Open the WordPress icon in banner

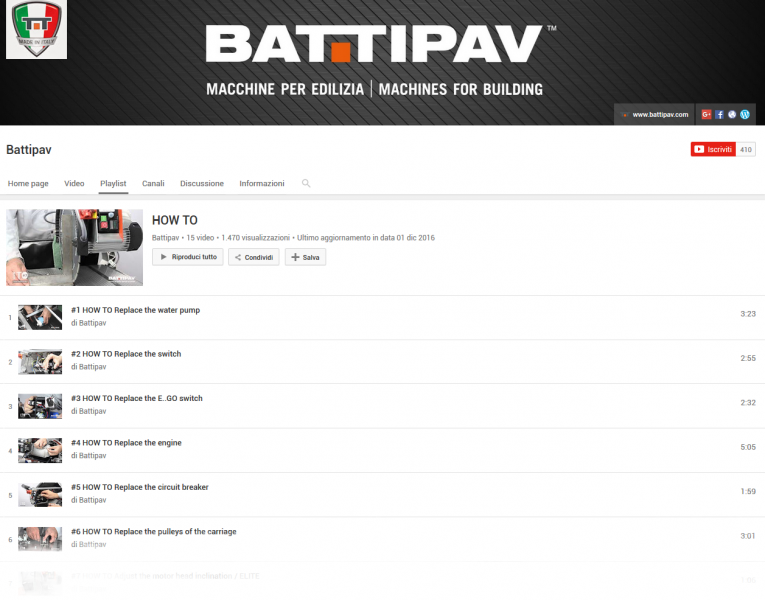pyautogui.click(x=745, y=115)
